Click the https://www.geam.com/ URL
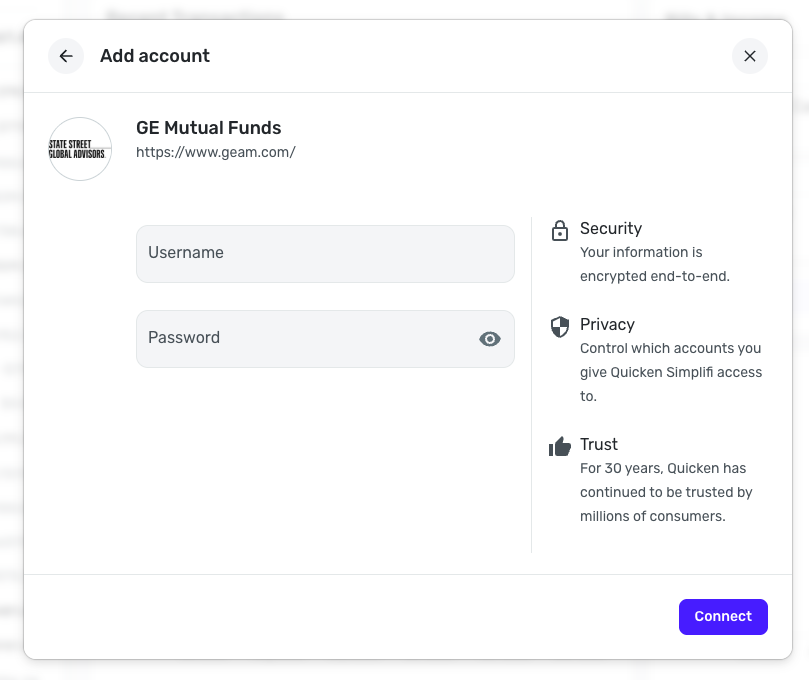The height and width of the screenshot is (680, 809). (215, 152)
